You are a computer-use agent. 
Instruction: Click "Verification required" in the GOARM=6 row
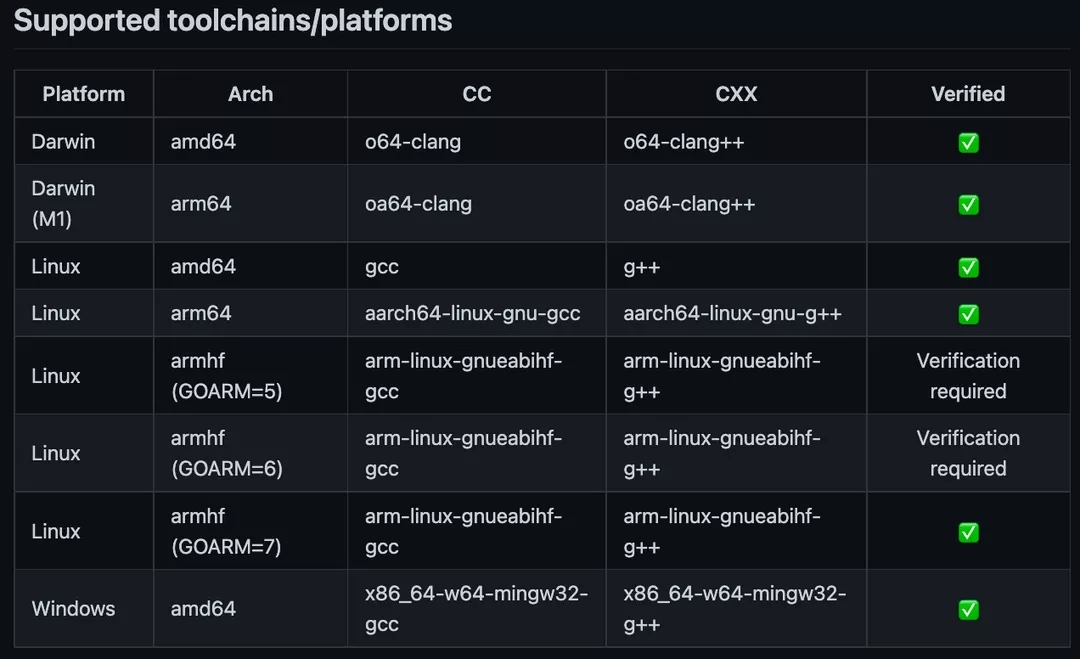point(968,453)
